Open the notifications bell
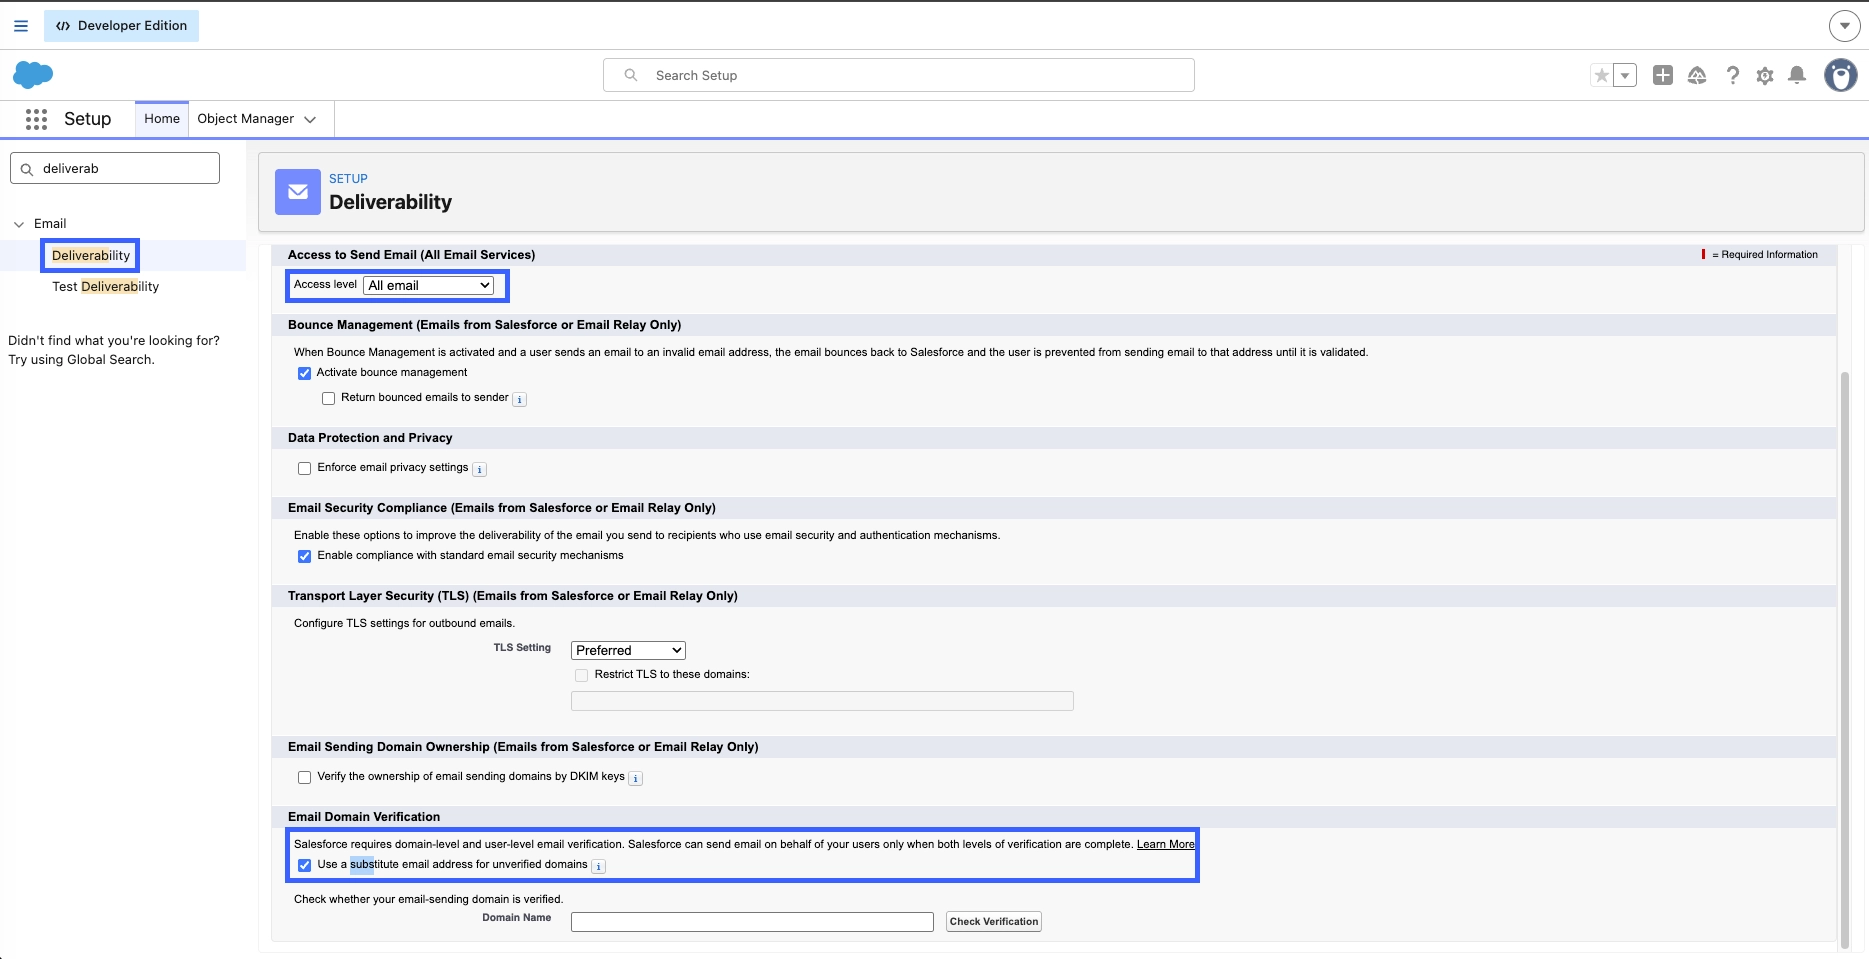 point(1797,75)
